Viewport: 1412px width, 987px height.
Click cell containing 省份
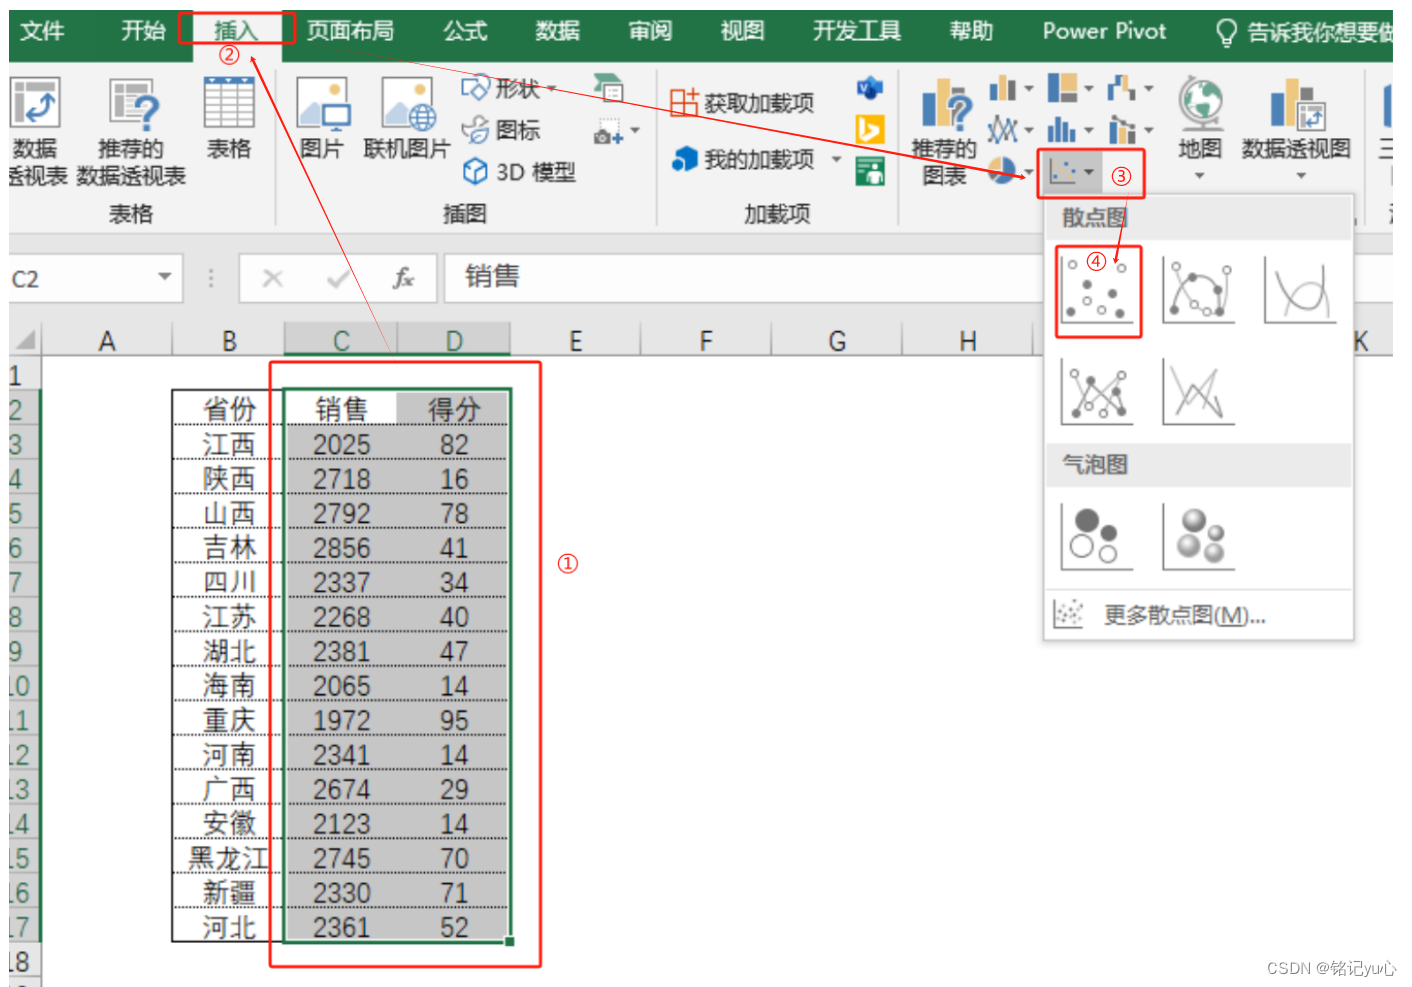(x=229, y=409)
